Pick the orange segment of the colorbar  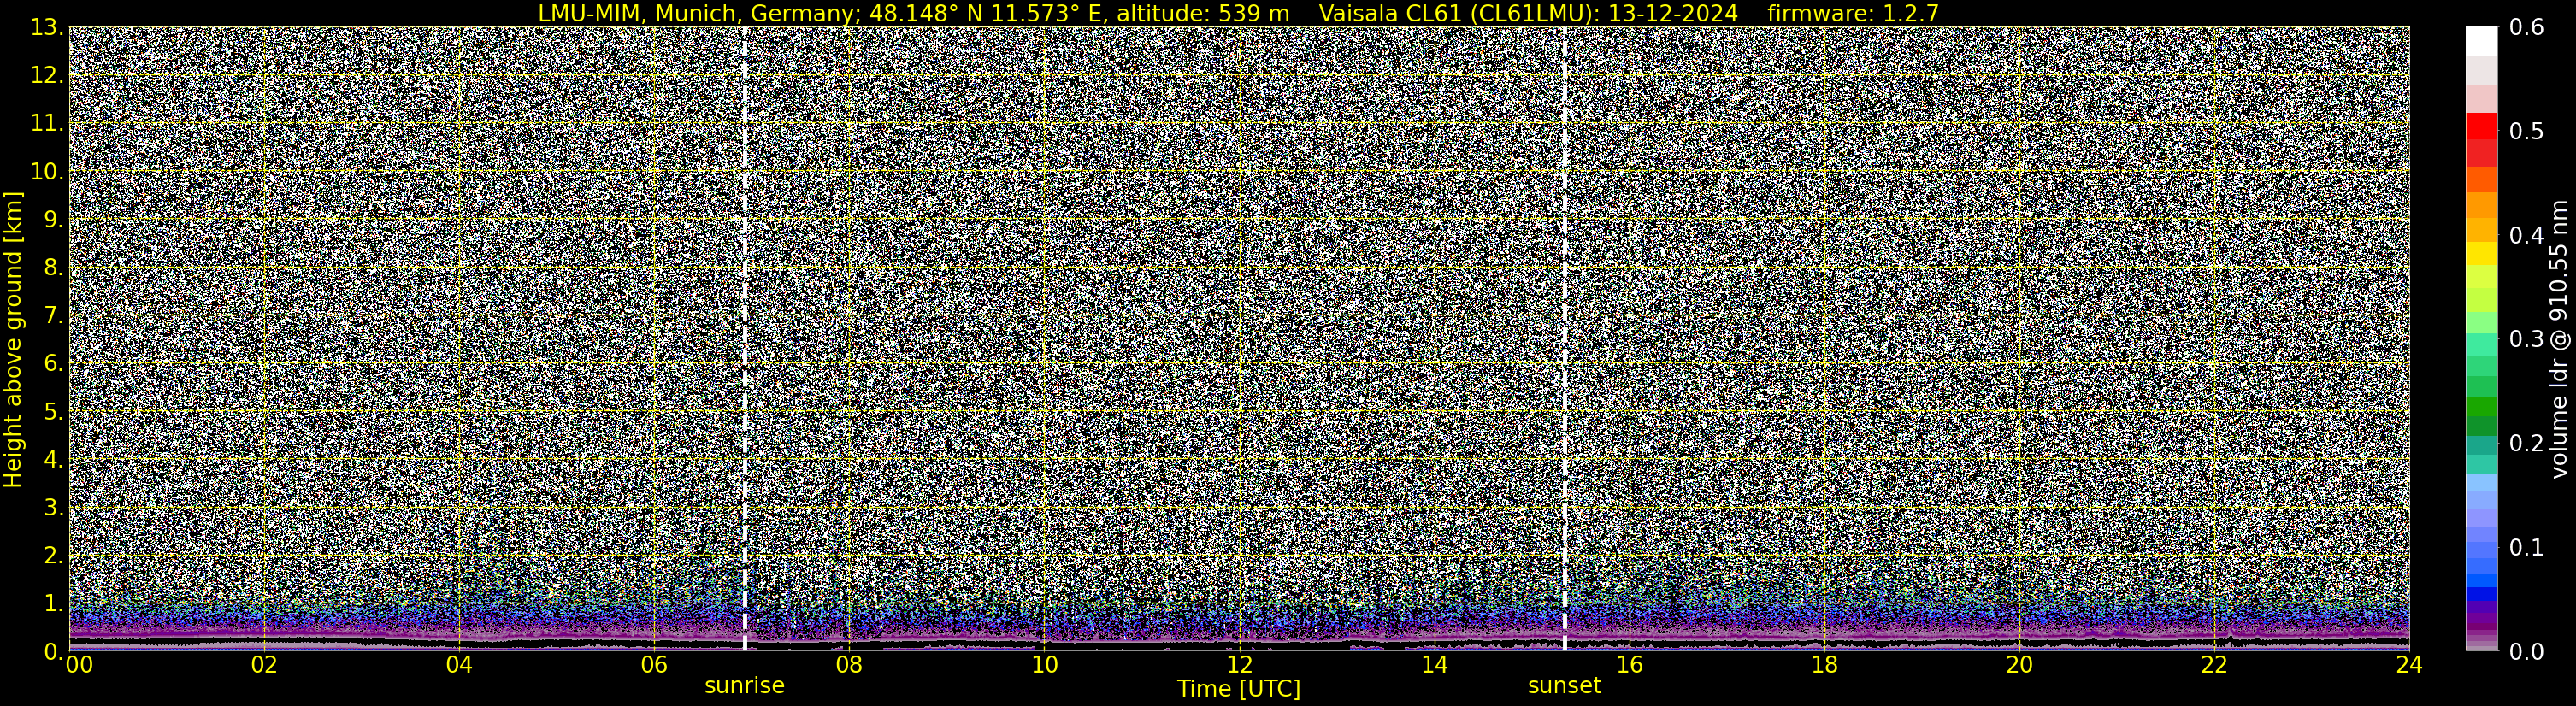click(x=2482, y=205)
